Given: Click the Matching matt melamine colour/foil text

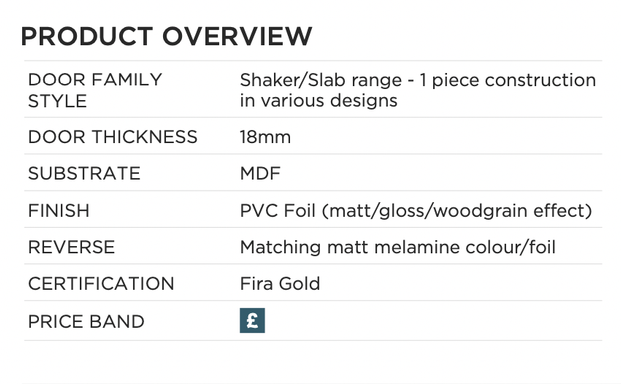Looking at the screenshot, I should pos(398,247).
